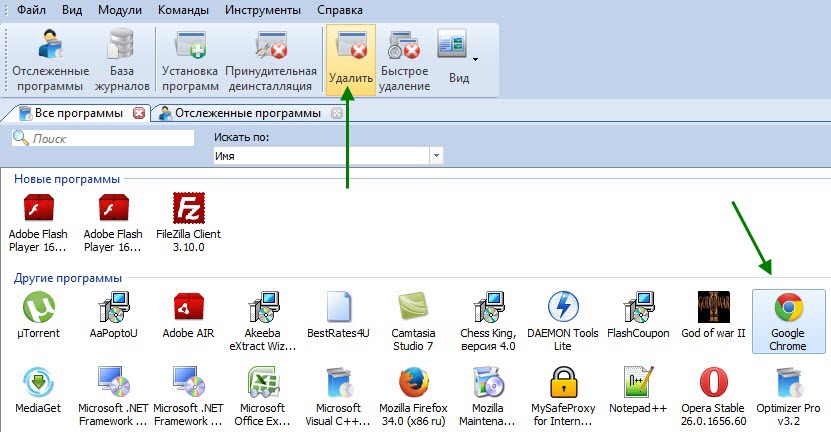
Task: Click Установка программ install icon
Action: coord(190,59)
